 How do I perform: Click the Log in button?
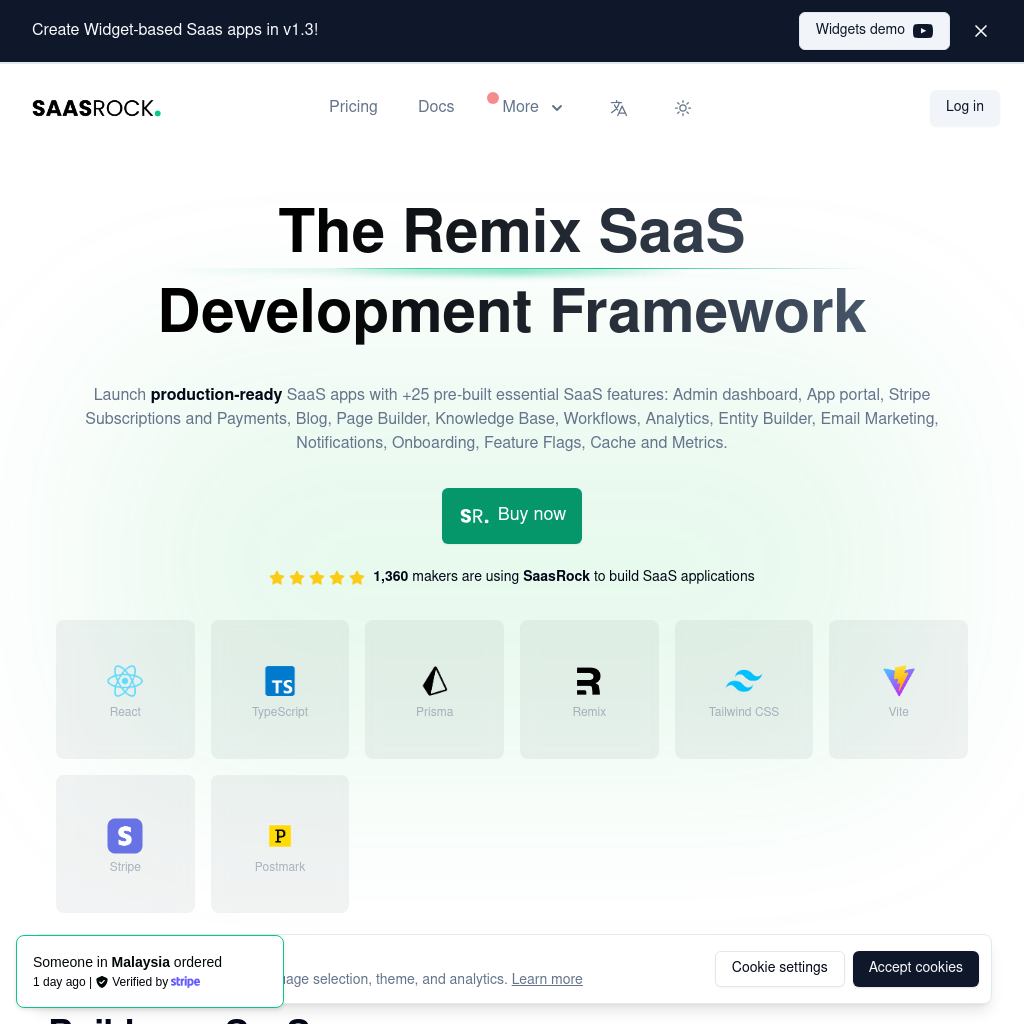(x=965, y=108)
